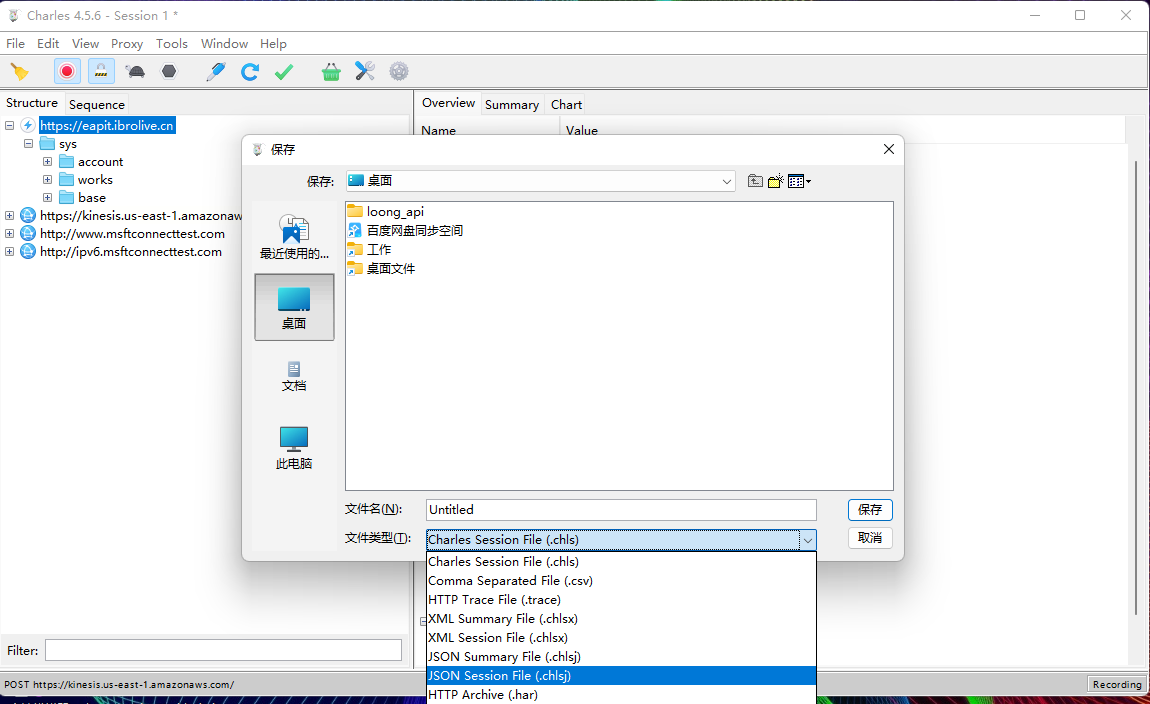Switch to the Structure tab

pos(32,103)
